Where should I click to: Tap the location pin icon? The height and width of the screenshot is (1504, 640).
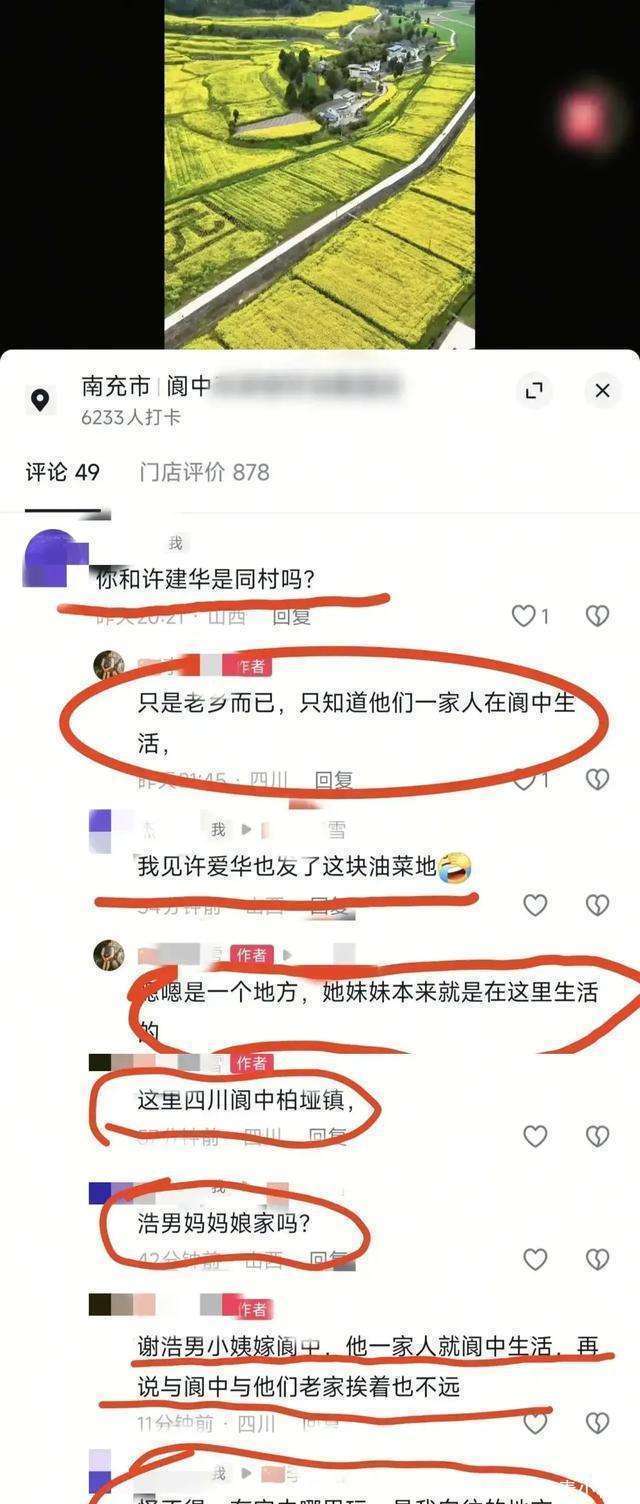click(40, 401)
